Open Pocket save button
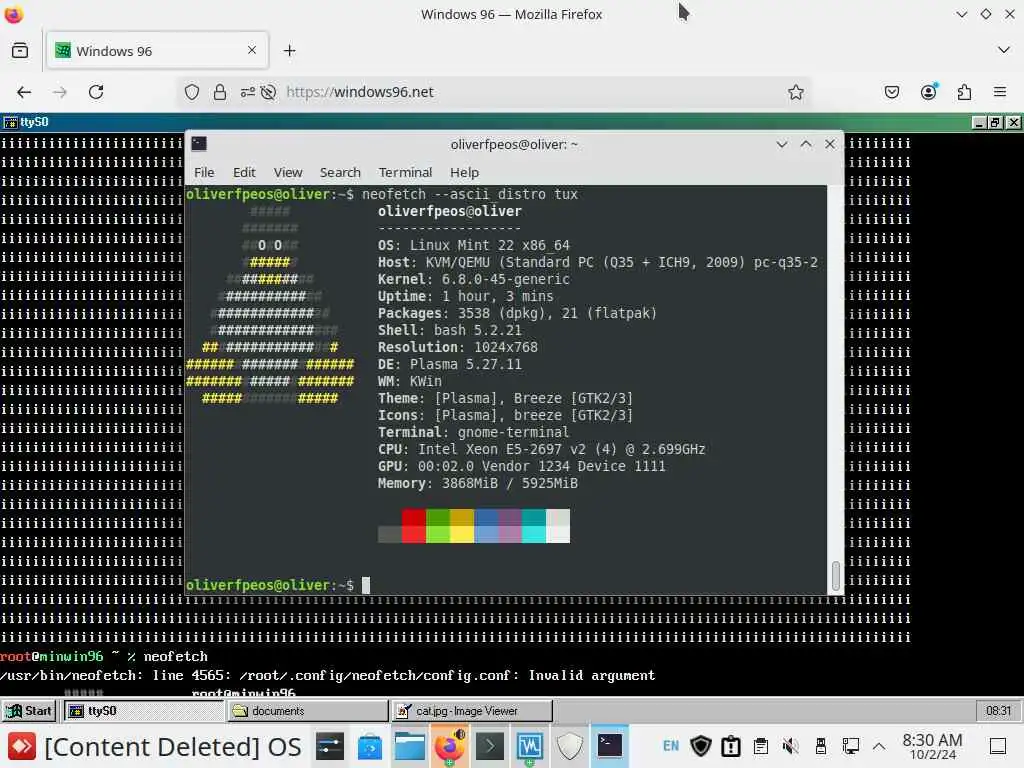 [x=891, y=92]
